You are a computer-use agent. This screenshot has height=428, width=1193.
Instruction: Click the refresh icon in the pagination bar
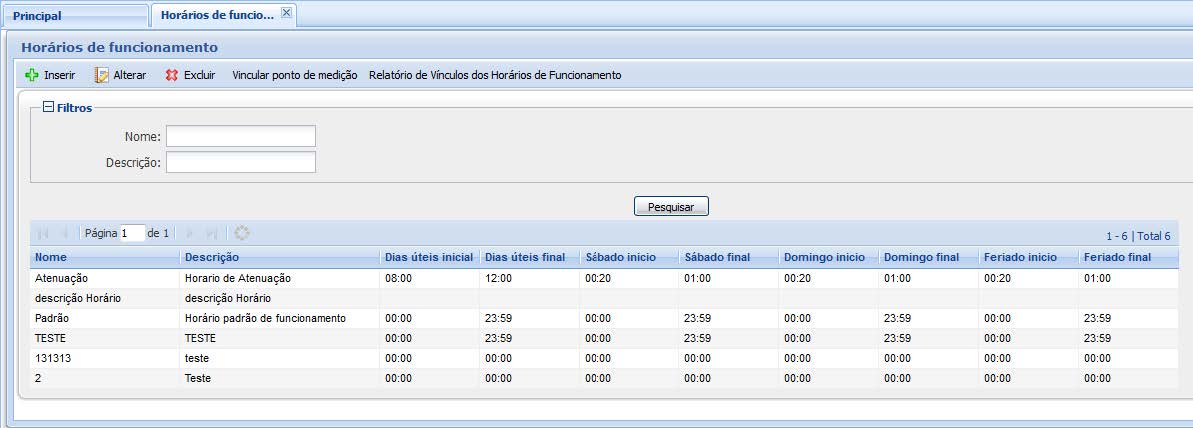click(x=241, y=233)
